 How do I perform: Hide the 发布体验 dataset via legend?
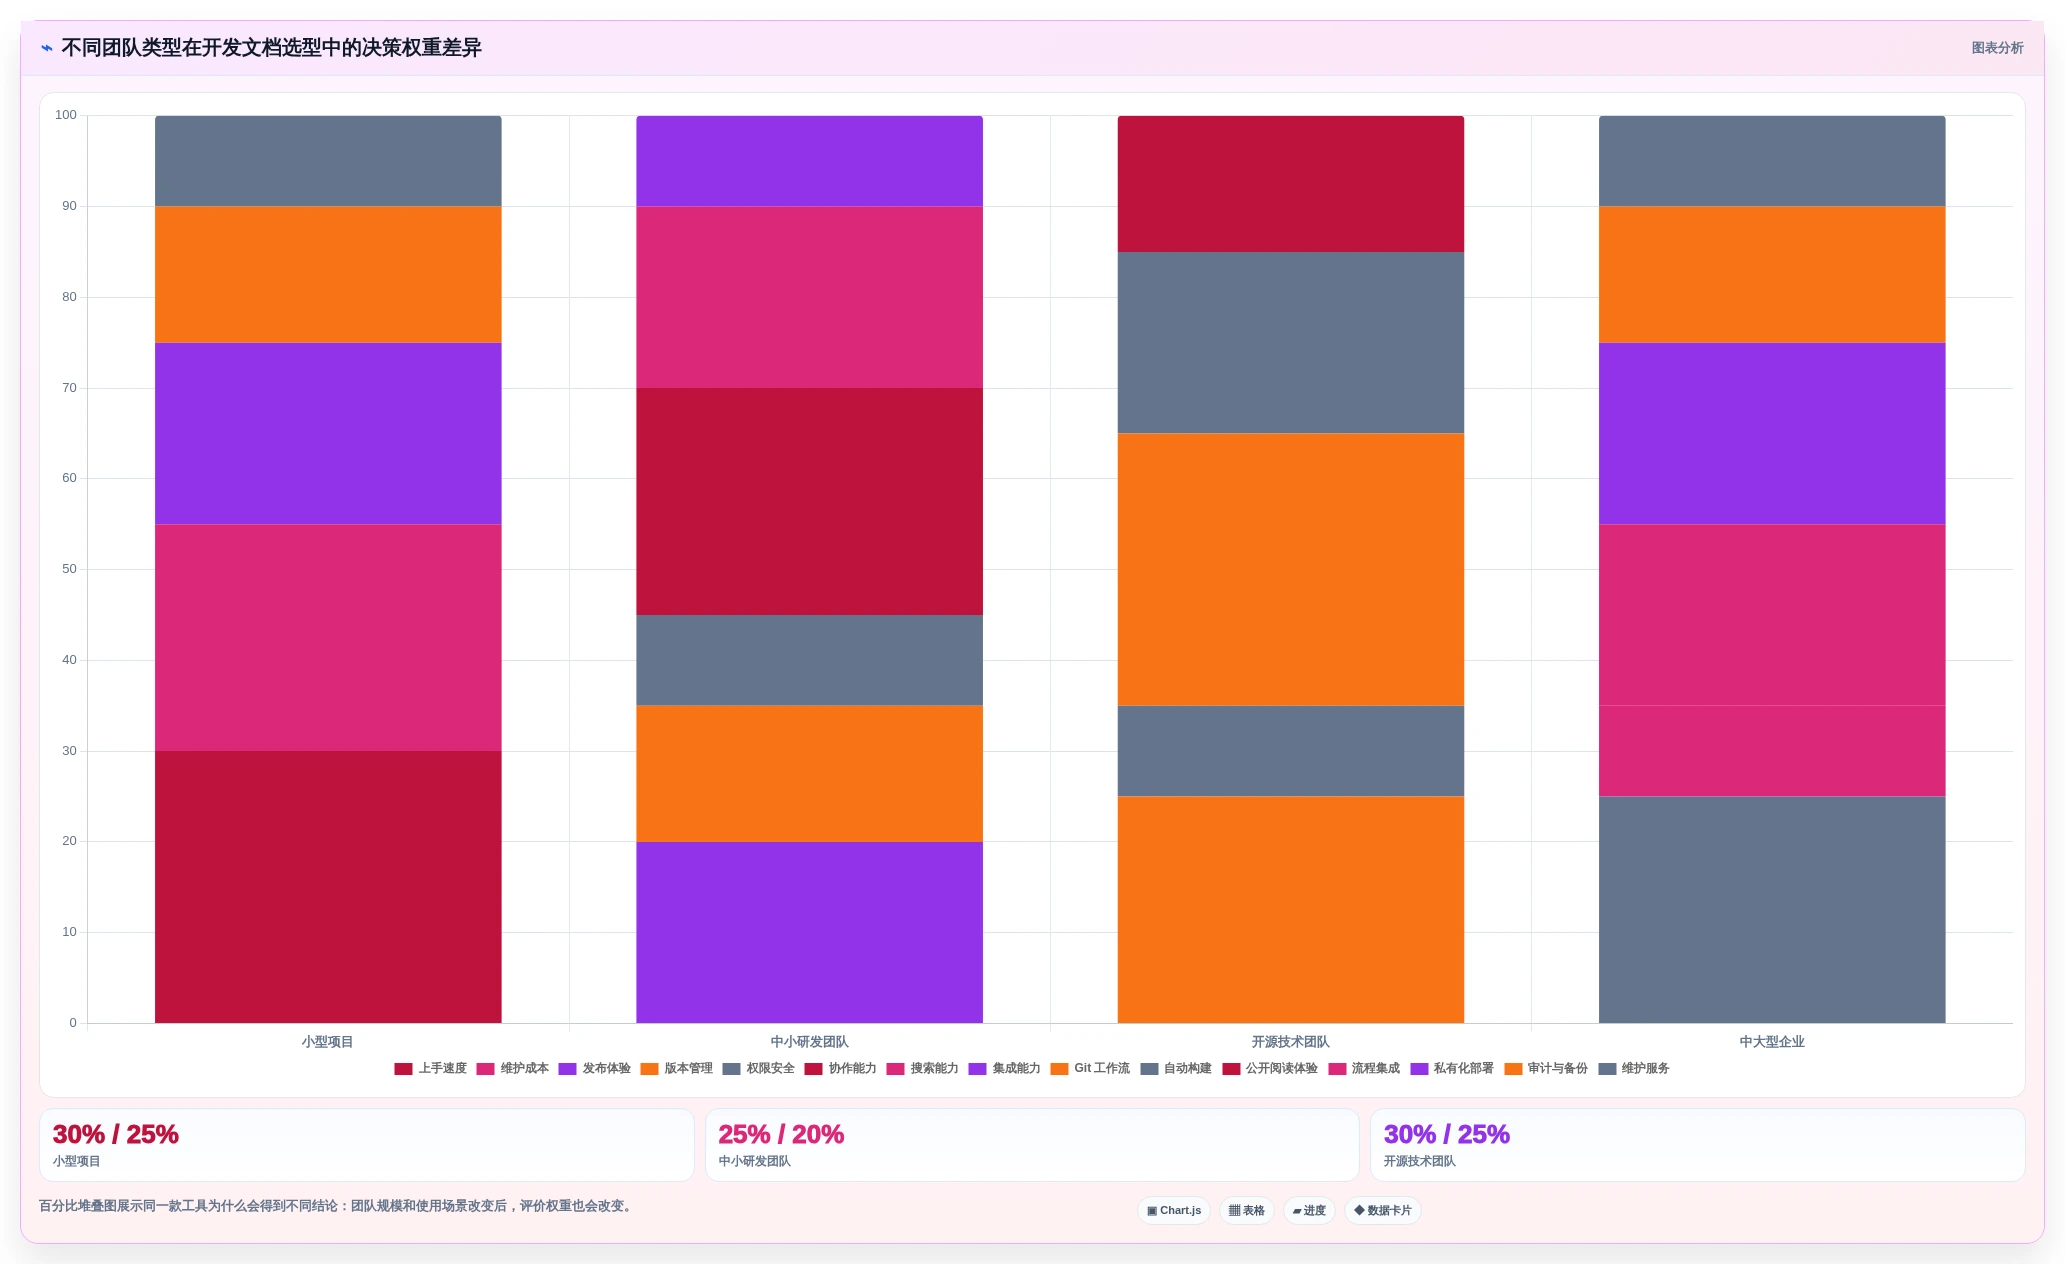pos(595,1069)
